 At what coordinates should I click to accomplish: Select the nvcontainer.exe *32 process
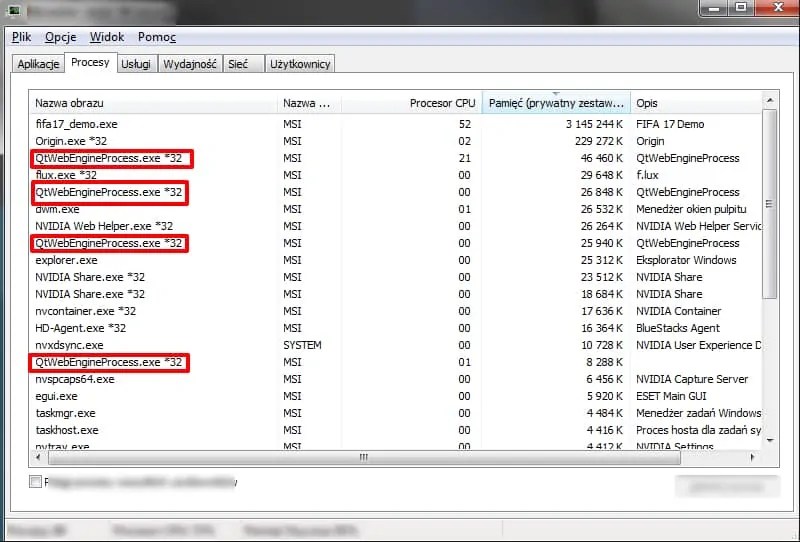coord(395,311)
